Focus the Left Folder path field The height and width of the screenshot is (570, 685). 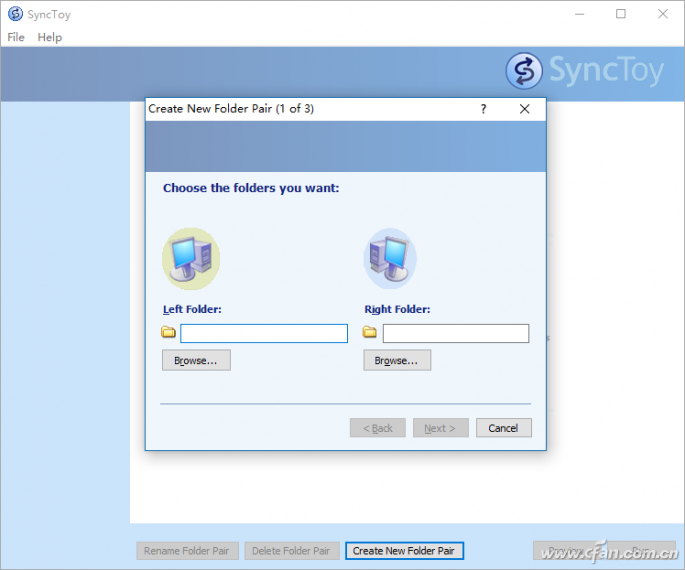click(x=264, y=333)
